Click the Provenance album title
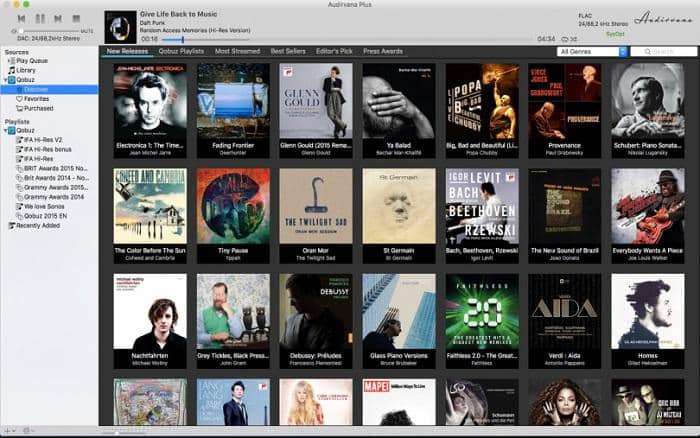The height and width of the screenshot is (438, 700). (x=564, y=146)
